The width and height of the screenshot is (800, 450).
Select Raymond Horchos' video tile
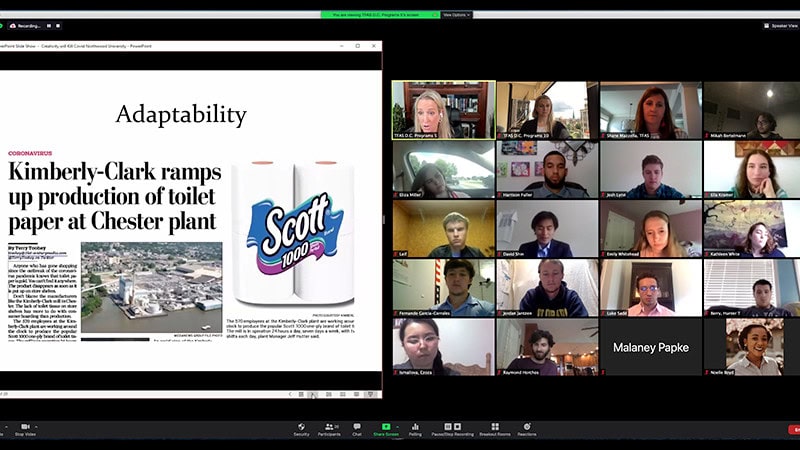point(547,347)
